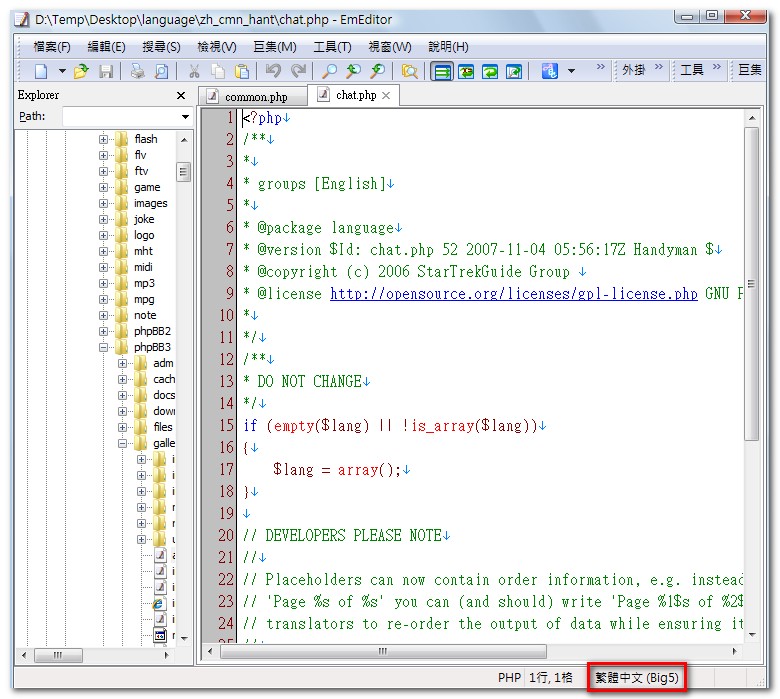Click the editor horizontal scrollbar thumb
Viewport: 780px width, 699px height.
[x=383, y=651]
